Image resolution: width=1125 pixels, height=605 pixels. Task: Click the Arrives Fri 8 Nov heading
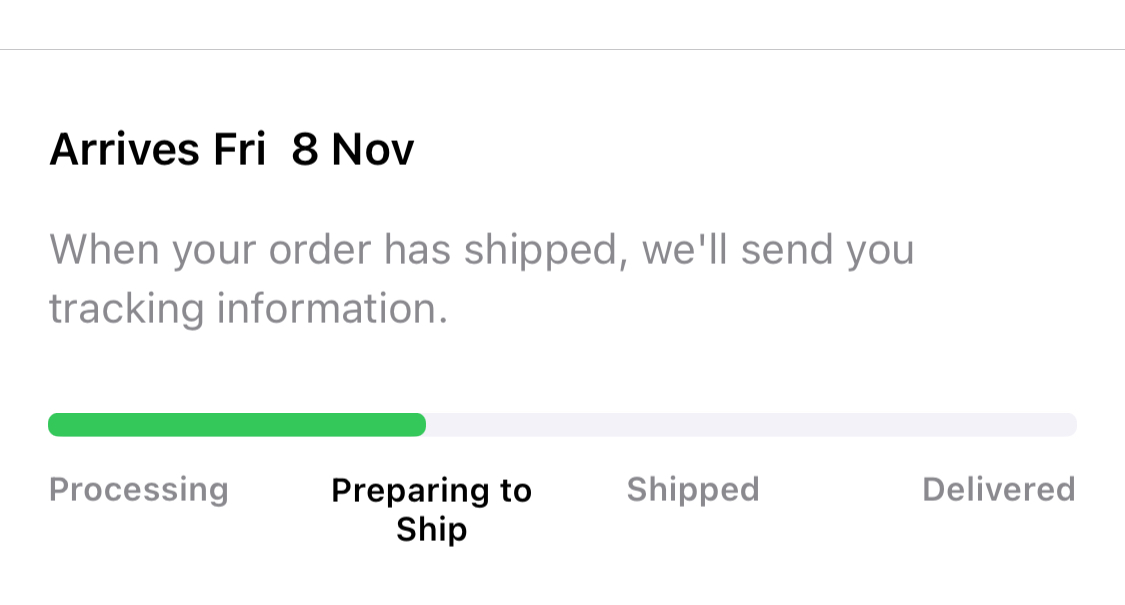coord(231,151)
